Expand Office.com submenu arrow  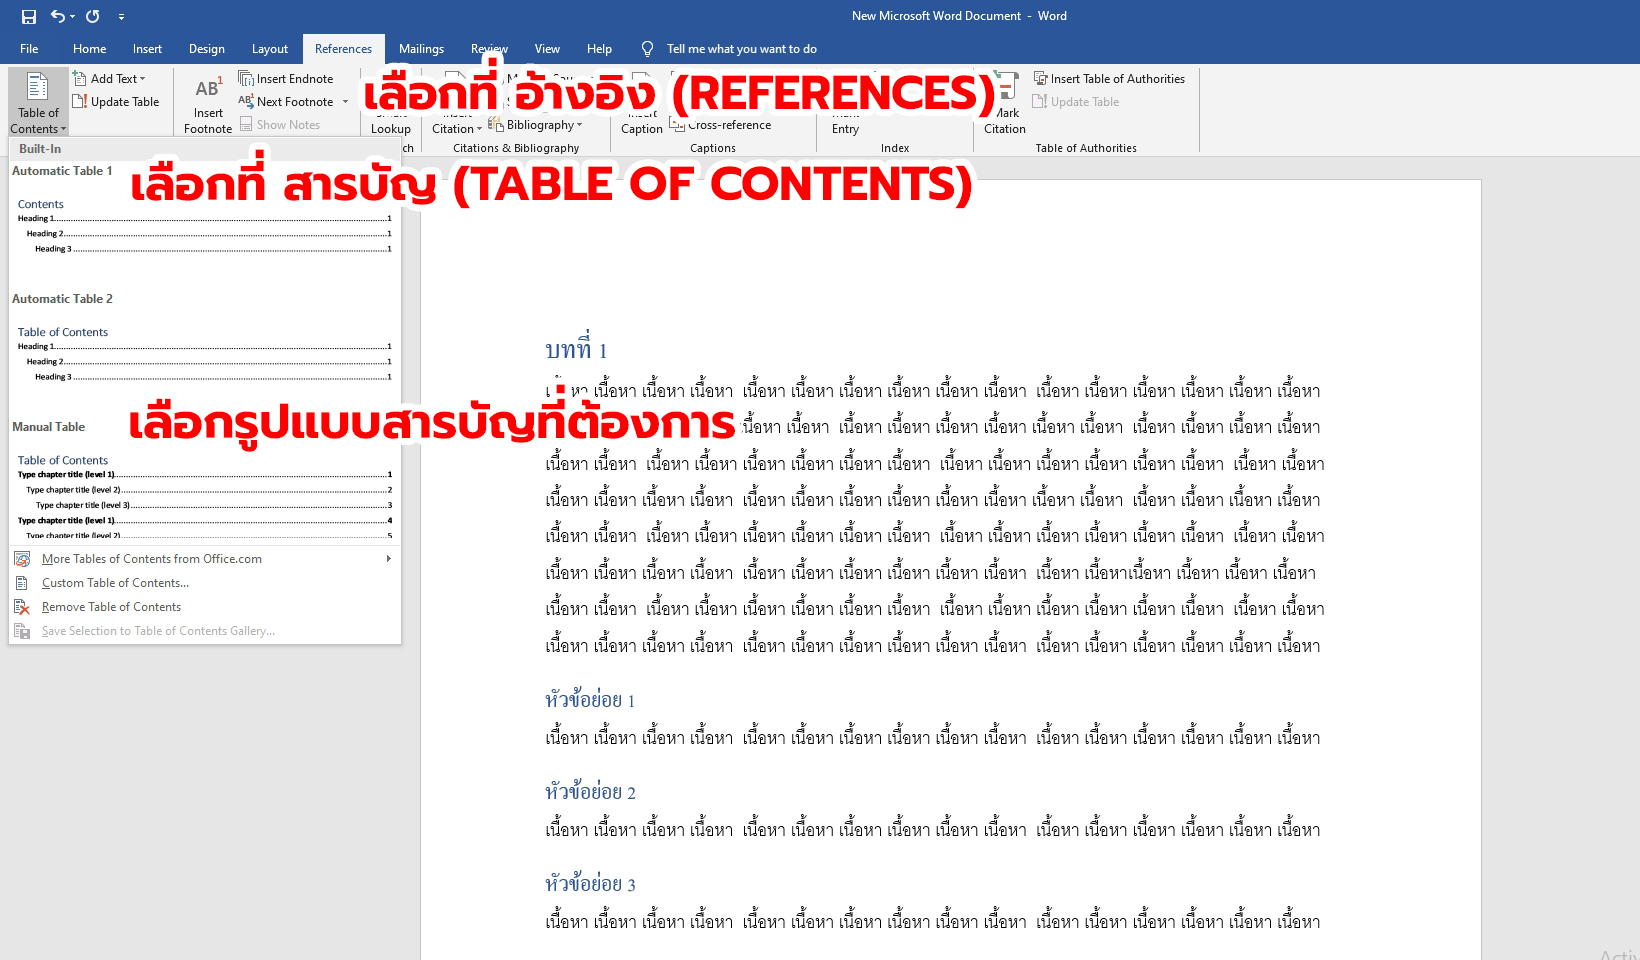click(389, 559)
